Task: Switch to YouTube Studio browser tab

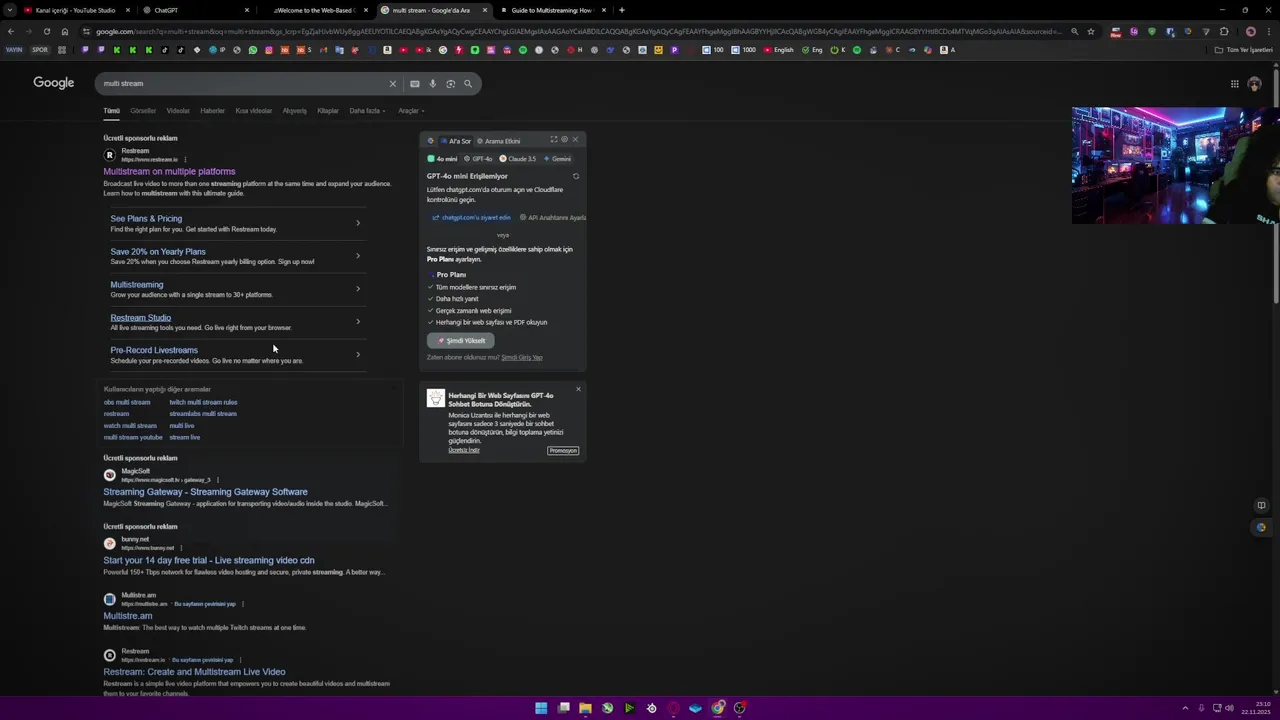Action: 75,10
